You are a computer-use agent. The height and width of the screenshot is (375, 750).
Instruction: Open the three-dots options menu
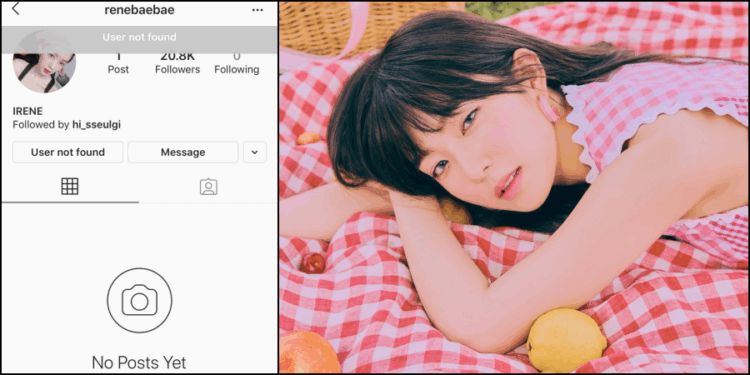click(x=257, y=10)
